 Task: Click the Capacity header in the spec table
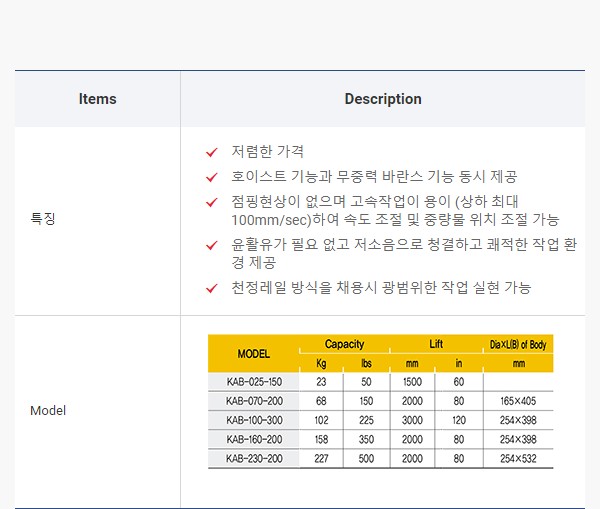click(344, 344)
